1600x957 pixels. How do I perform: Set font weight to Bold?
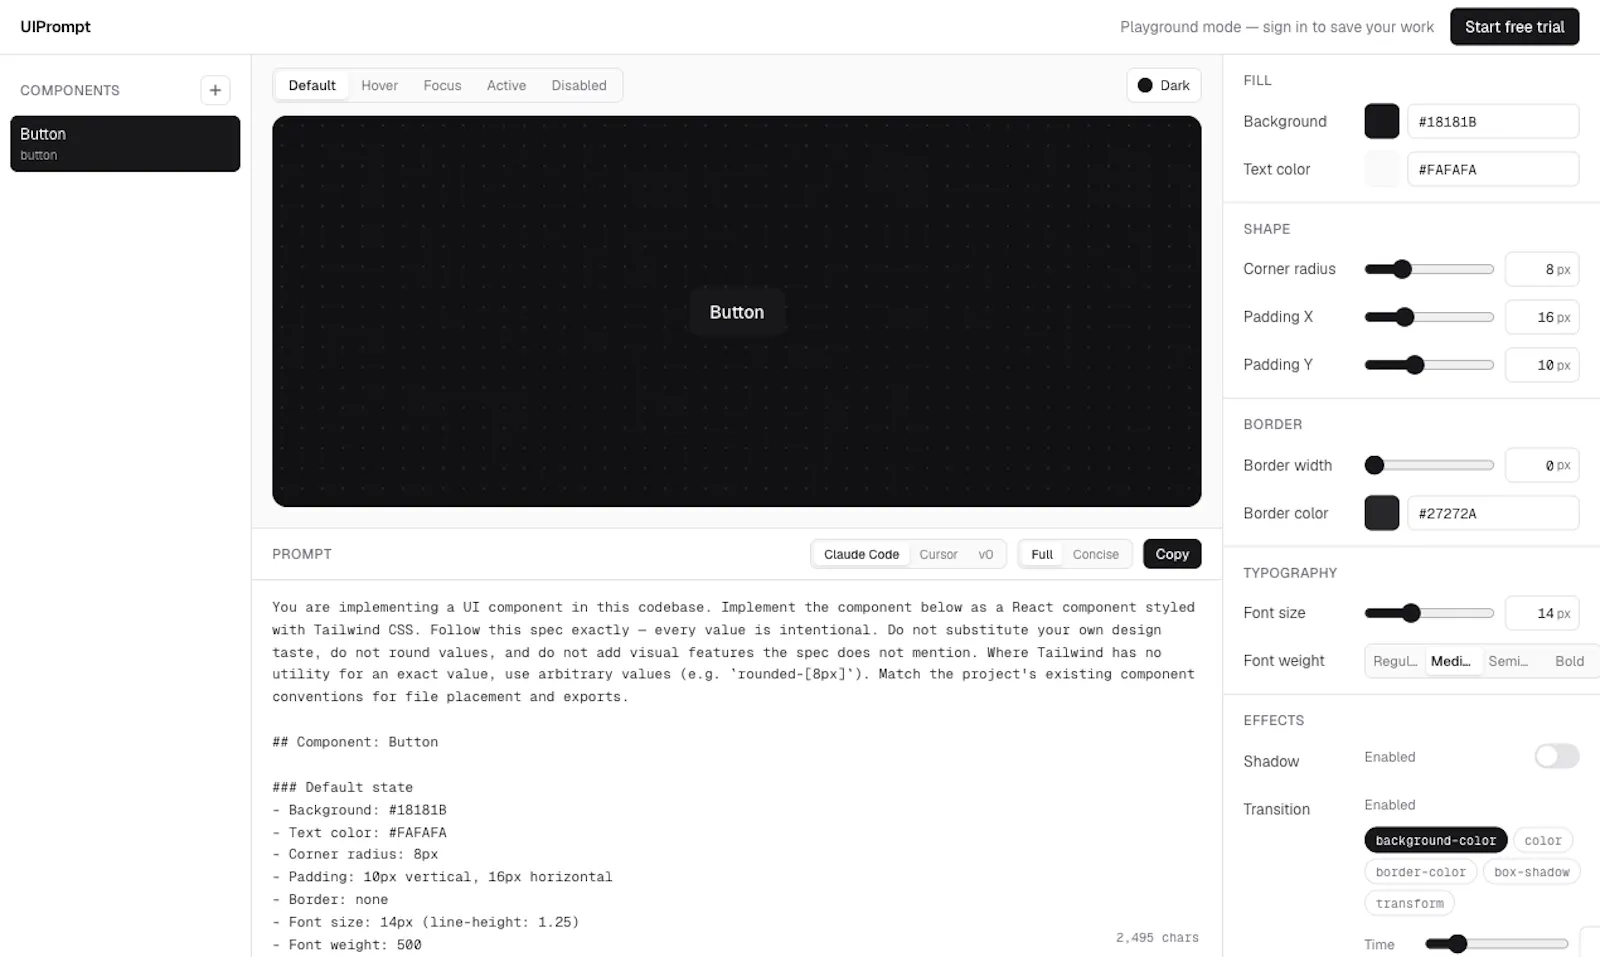[1569, 661]
